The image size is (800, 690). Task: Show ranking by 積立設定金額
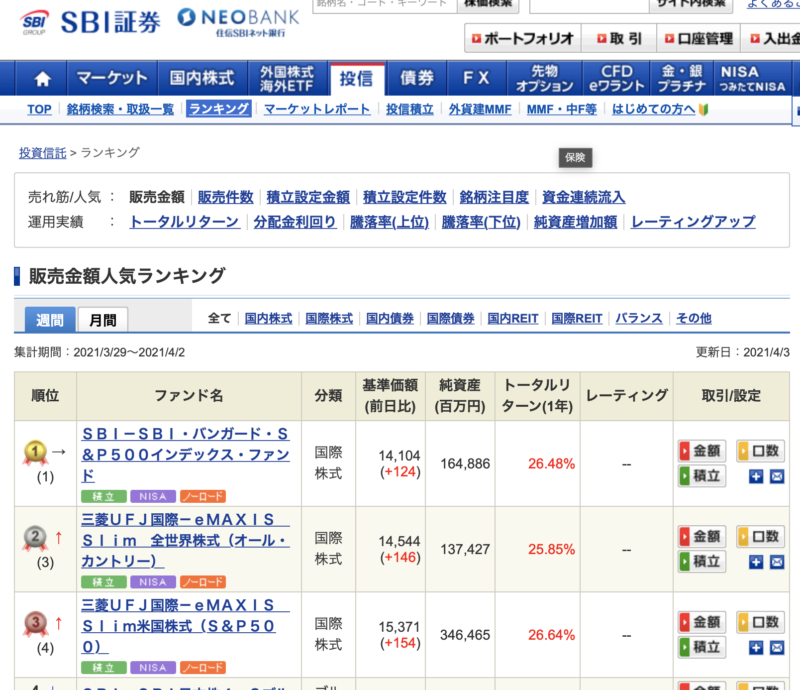308,197
